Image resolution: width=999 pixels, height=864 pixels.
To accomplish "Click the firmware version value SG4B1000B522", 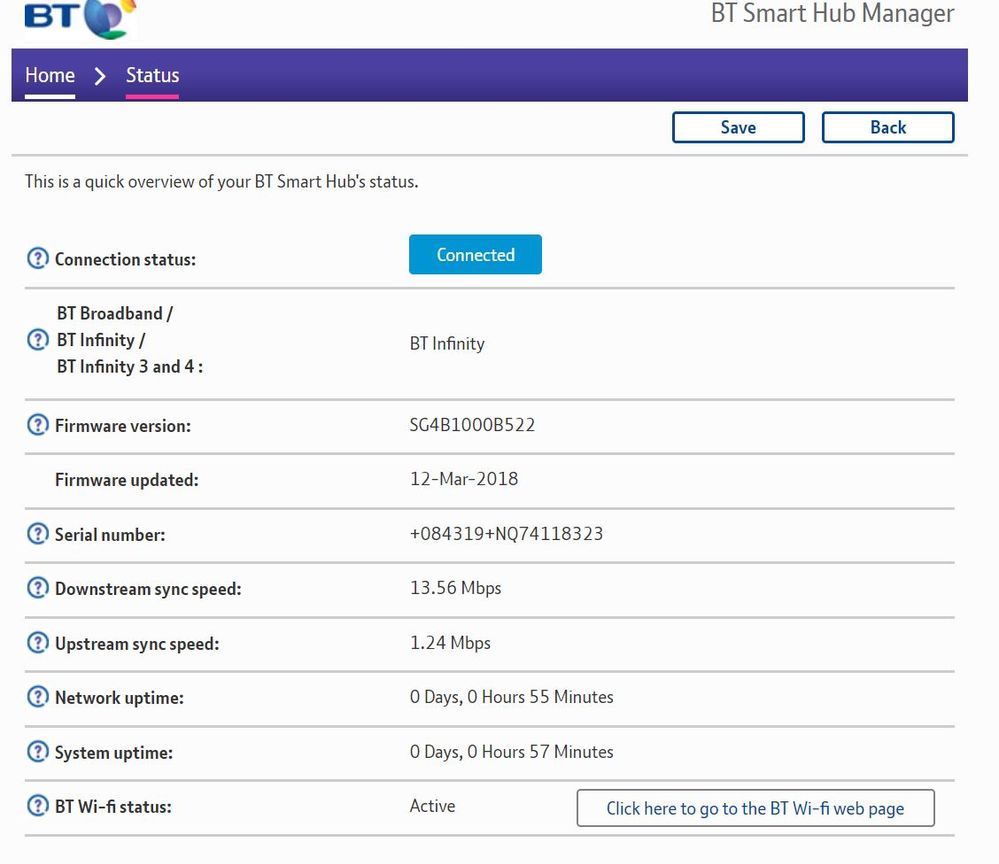I will [x=472, y=425].
